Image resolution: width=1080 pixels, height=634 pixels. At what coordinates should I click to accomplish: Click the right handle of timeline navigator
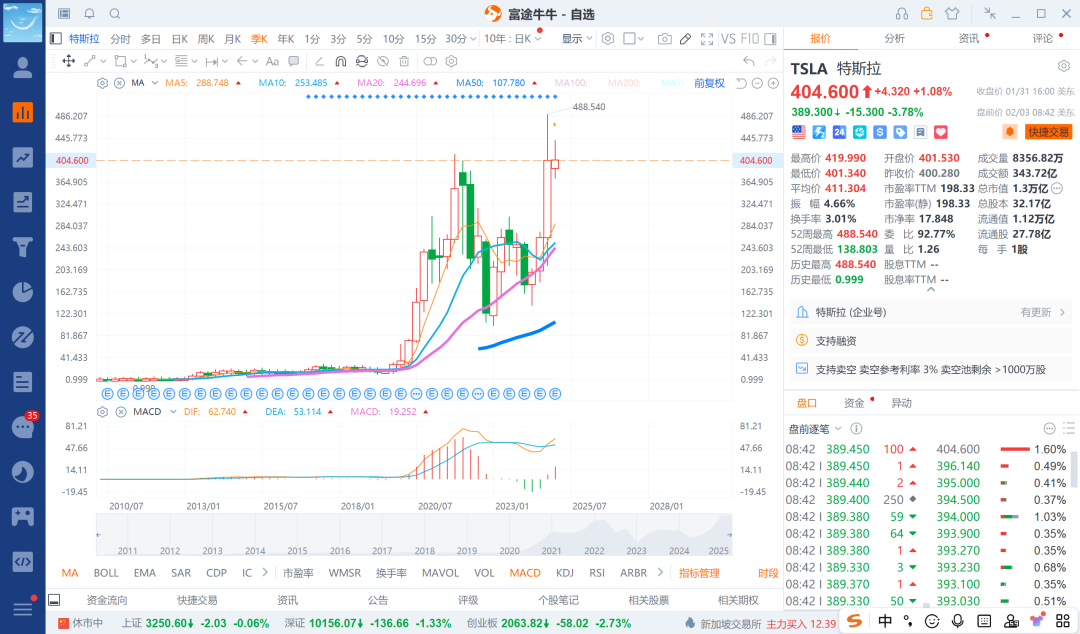tap(729, 534)
